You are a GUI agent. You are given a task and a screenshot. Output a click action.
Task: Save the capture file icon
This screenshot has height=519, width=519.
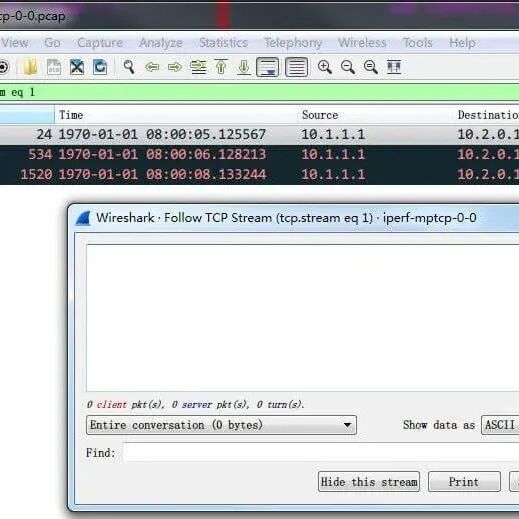pos(54,67)
